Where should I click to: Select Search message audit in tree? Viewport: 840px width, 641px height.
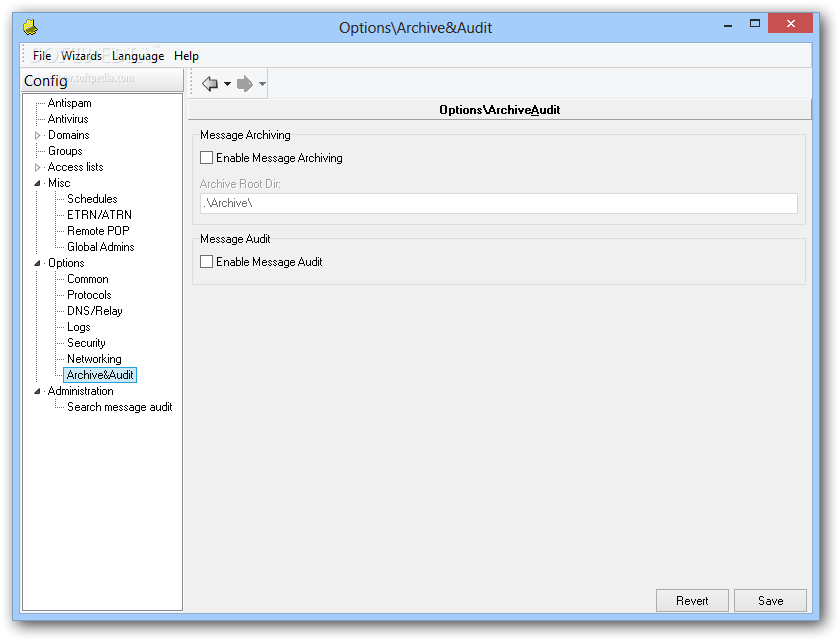tap(119, 407)
